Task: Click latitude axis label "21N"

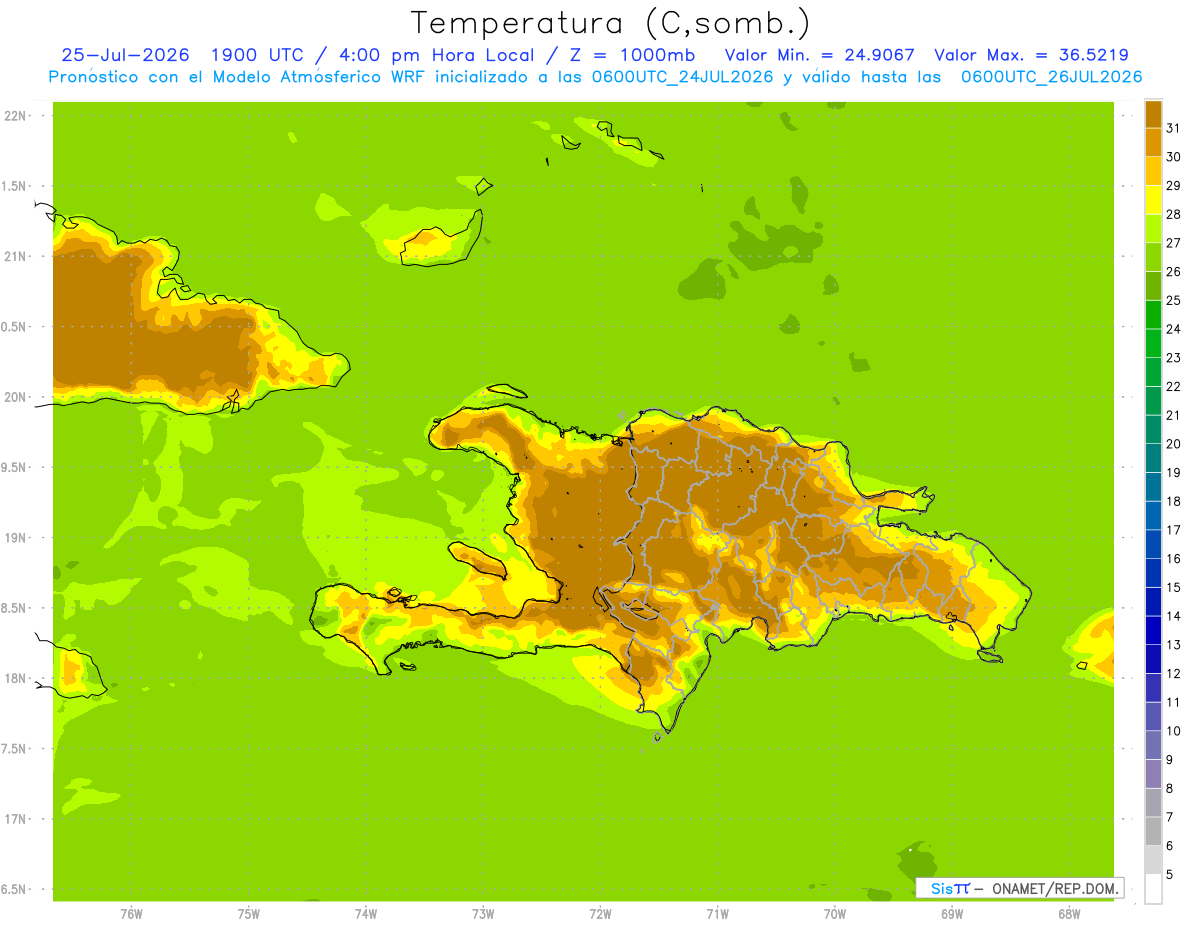Action: [15, 256]
